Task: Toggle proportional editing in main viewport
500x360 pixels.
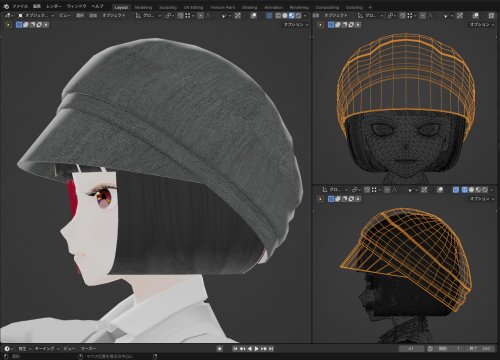Action: click(x=201, y=16)
